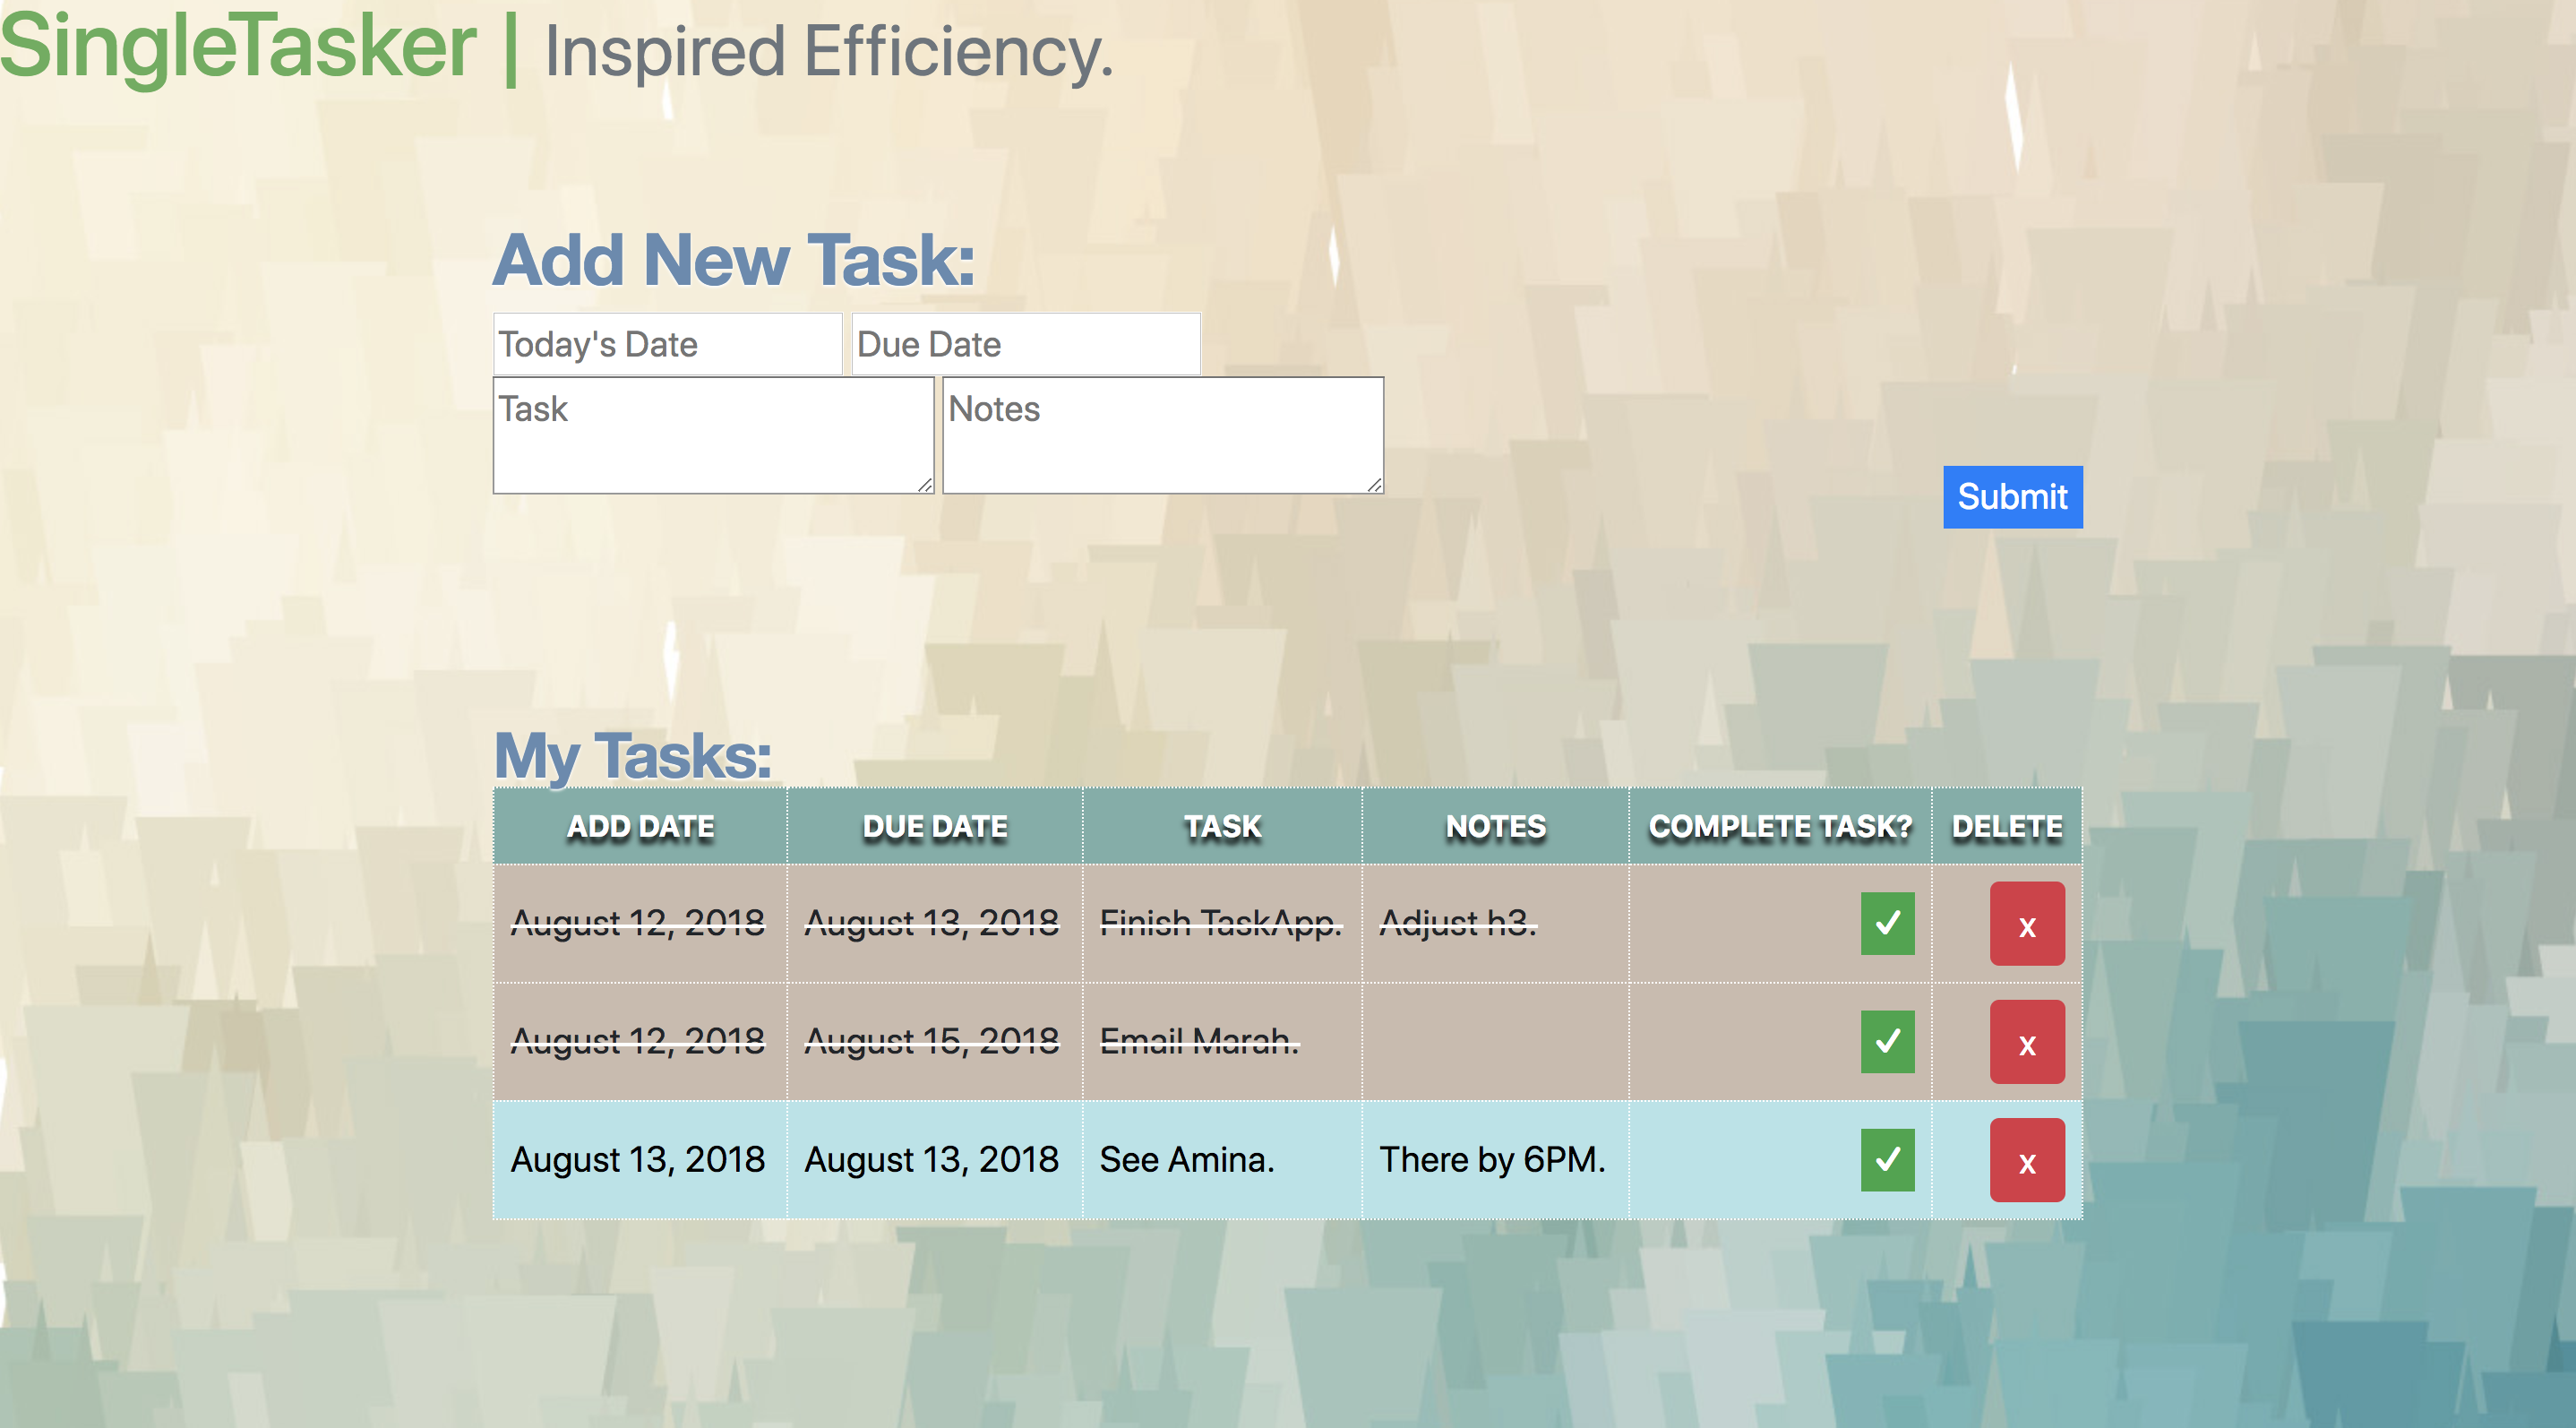Click the COMPLETE TASK? column header

coord(1780,826)
